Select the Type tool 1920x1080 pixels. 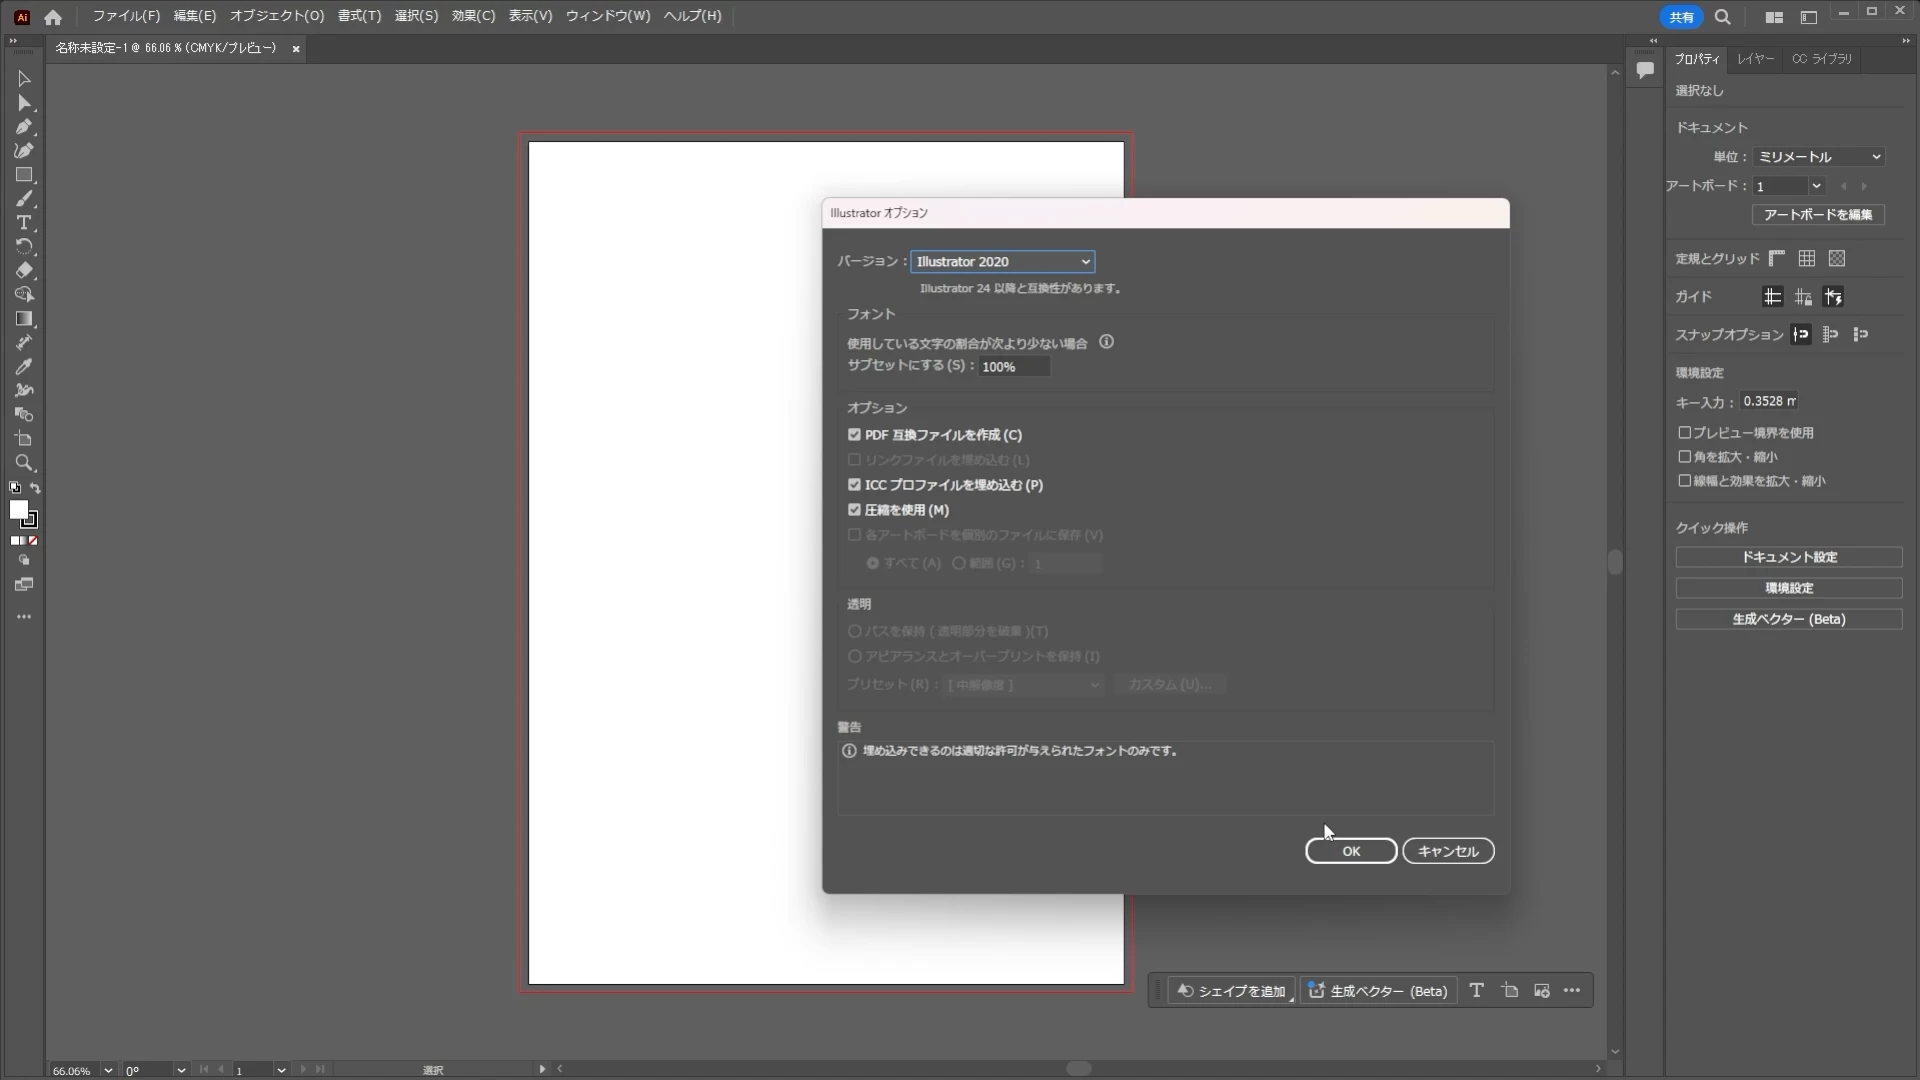(24, 223)
